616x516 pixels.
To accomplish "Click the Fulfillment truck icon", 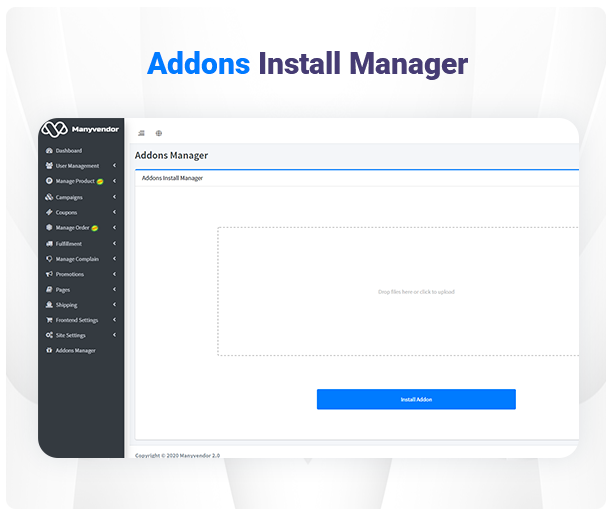I will [x=49, y=244].
